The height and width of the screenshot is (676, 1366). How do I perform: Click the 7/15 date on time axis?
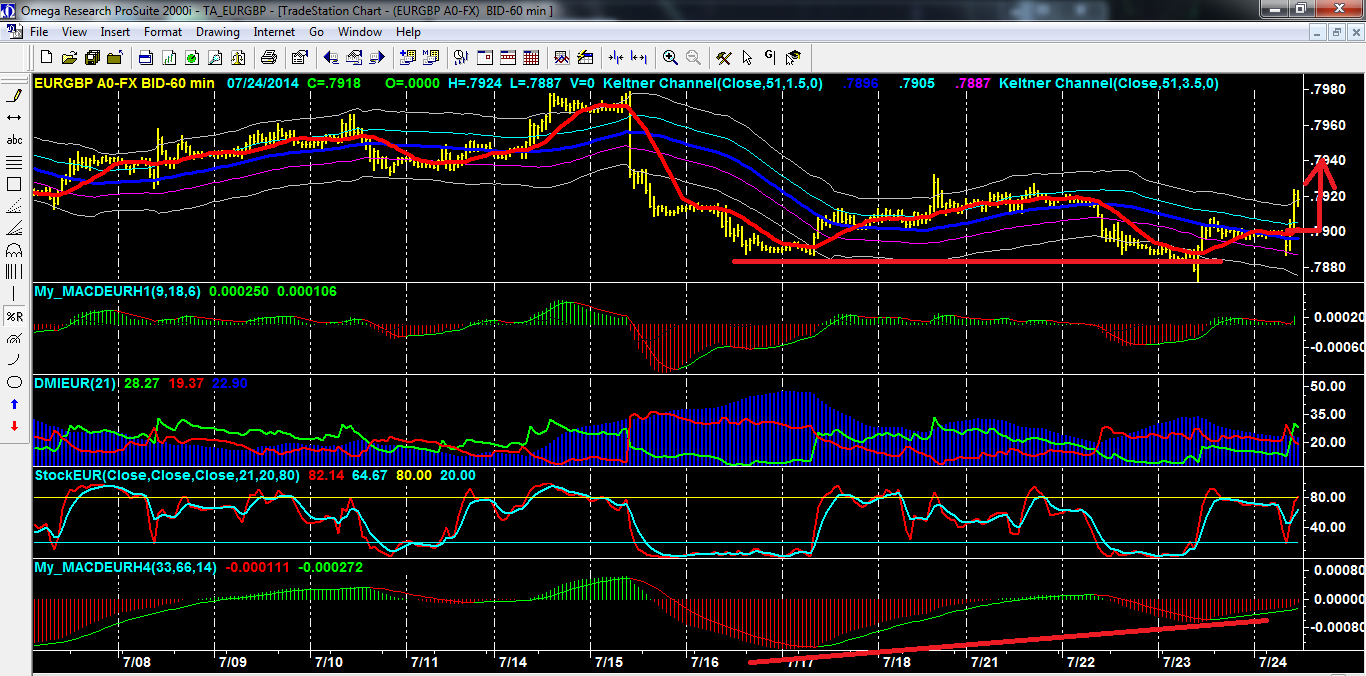tap(609, 662)
